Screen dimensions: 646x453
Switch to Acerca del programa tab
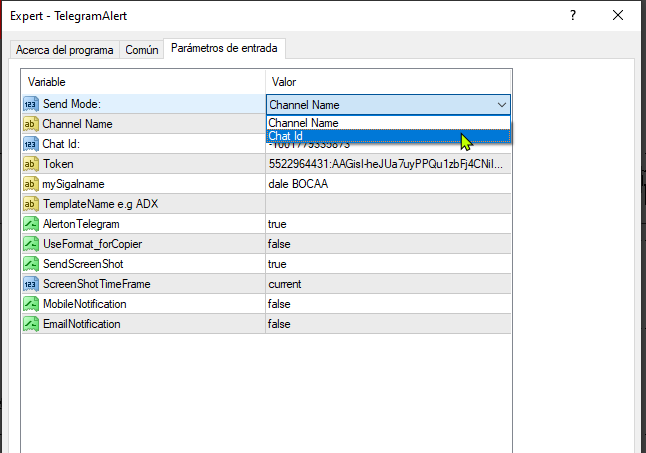click(x=65, y=50)
